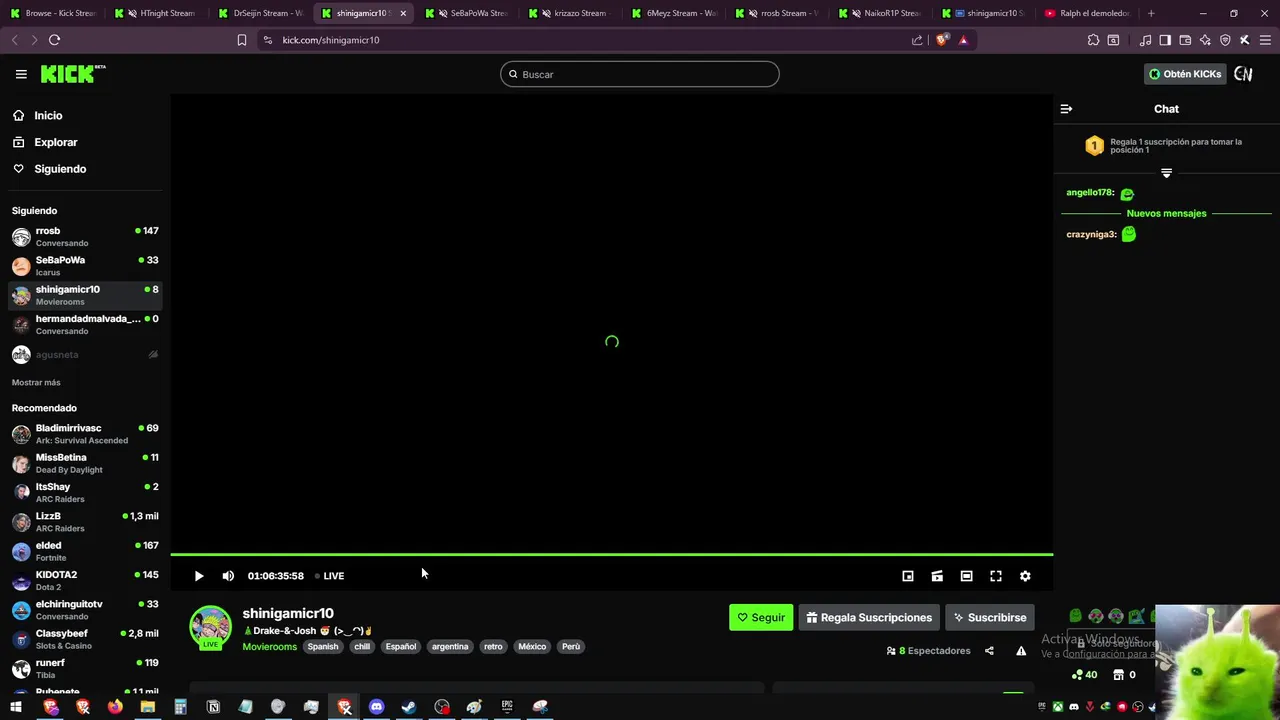Report stream with warning triangle icon
This screenshot has height=720, width=1280.
(x=1021, y=651)
